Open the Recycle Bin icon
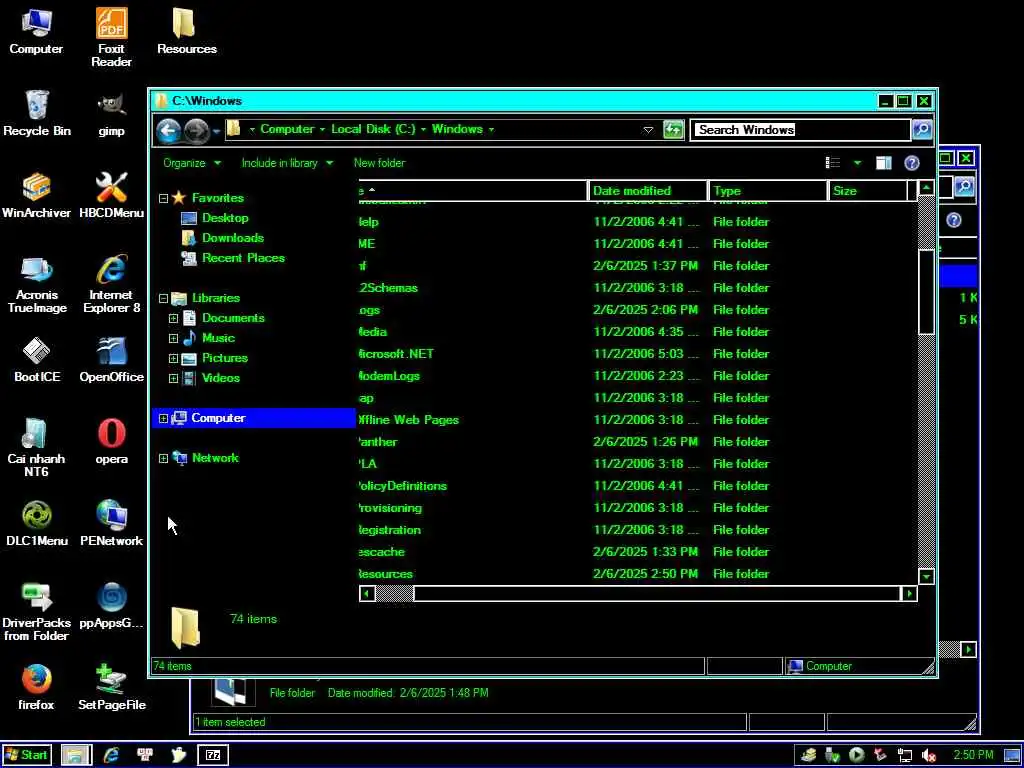Viewport: 1024px width, 768px height. coord(37,114)
